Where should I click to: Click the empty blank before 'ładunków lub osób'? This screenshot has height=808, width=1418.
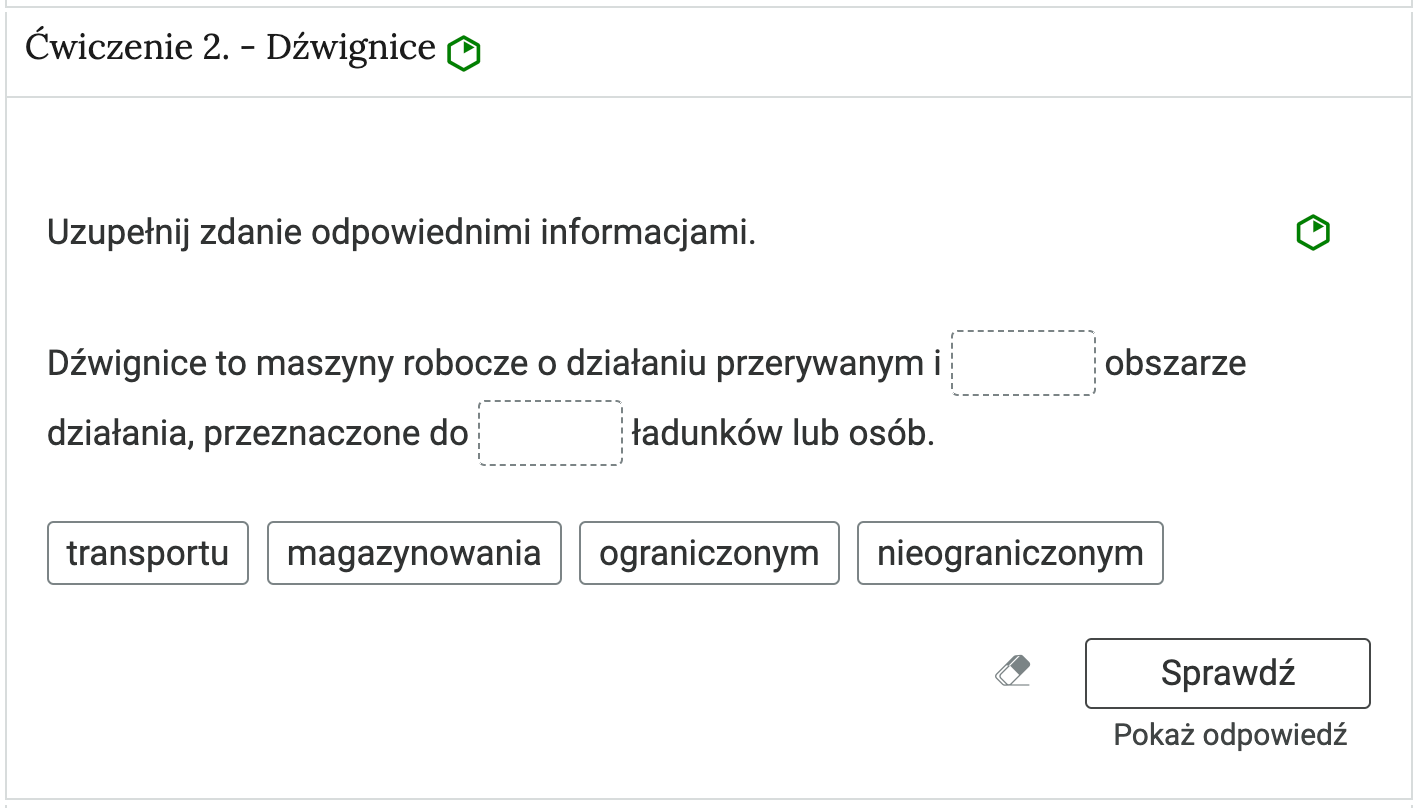click(551, 433)
